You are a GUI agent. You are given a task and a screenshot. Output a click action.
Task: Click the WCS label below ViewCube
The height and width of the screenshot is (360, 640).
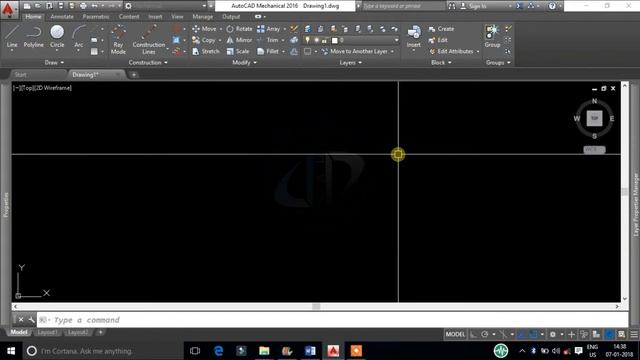point(594,149)
